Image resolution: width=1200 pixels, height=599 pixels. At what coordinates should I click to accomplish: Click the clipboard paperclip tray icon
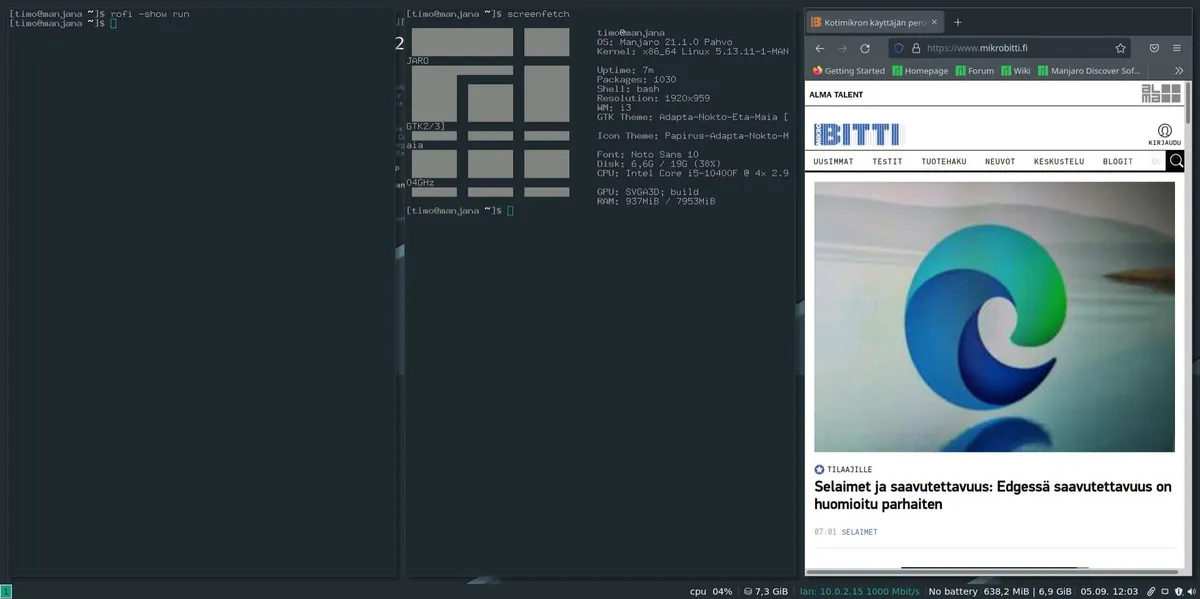1152,591
